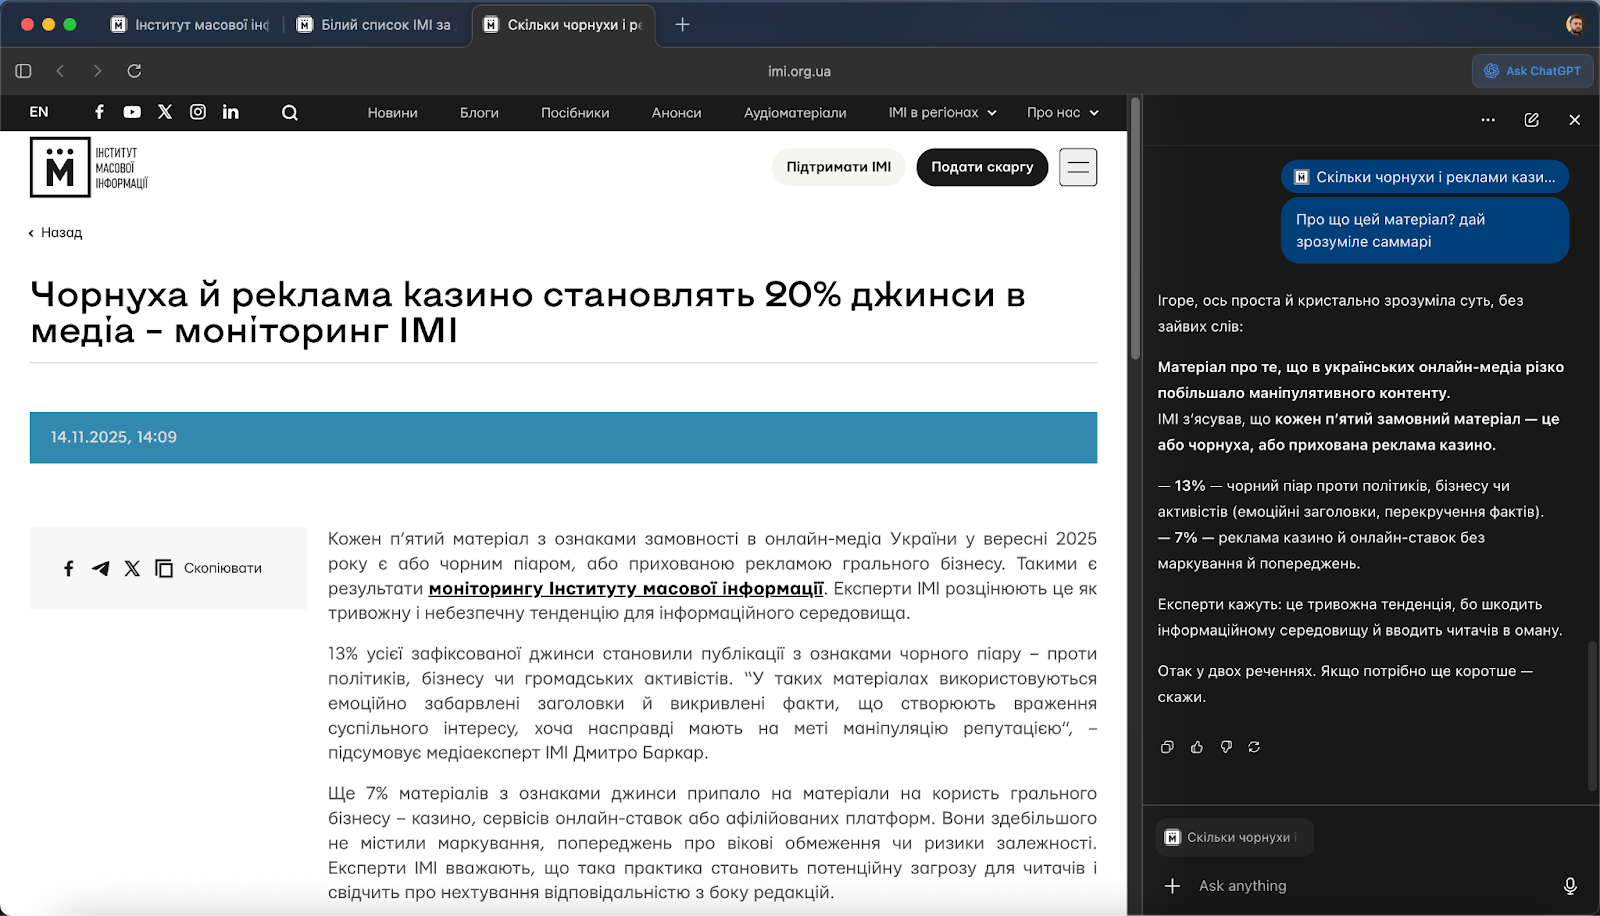Expand the 'ІМІ в регіонах' dropdown
The width and height of the screenshot is (1600, 916).
(x=942, y=113)
